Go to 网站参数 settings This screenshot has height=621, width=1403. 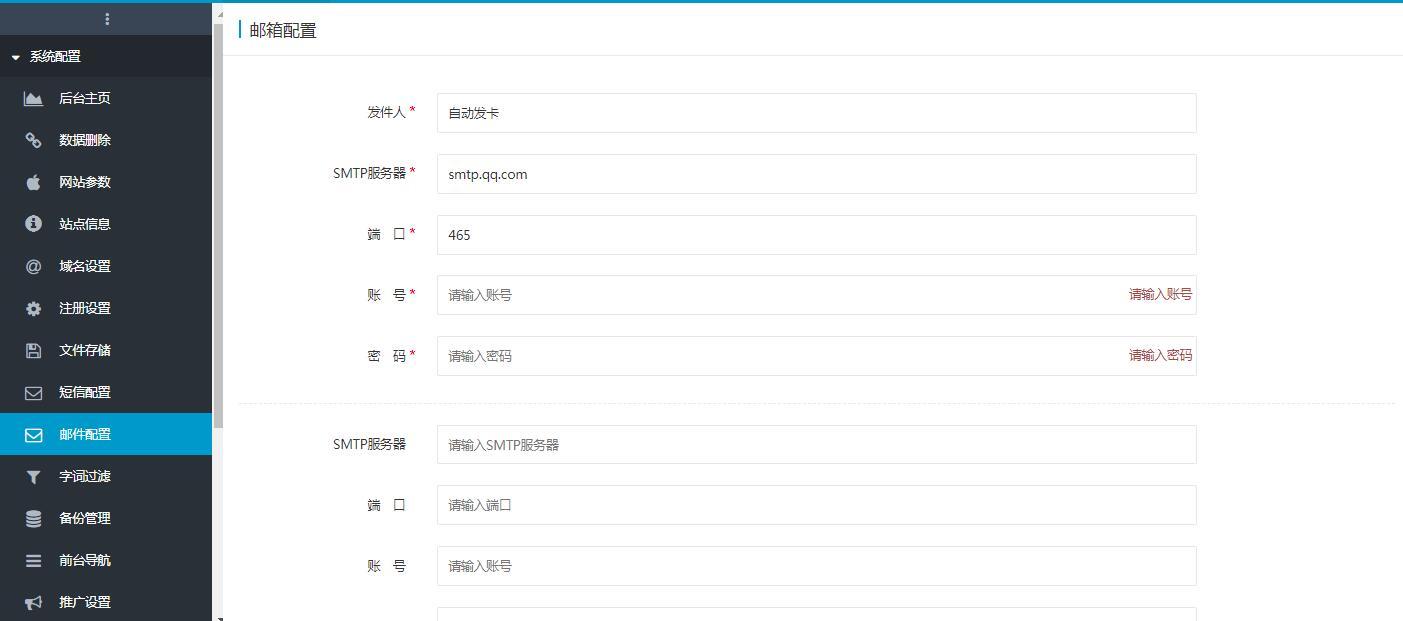(106, 182)
